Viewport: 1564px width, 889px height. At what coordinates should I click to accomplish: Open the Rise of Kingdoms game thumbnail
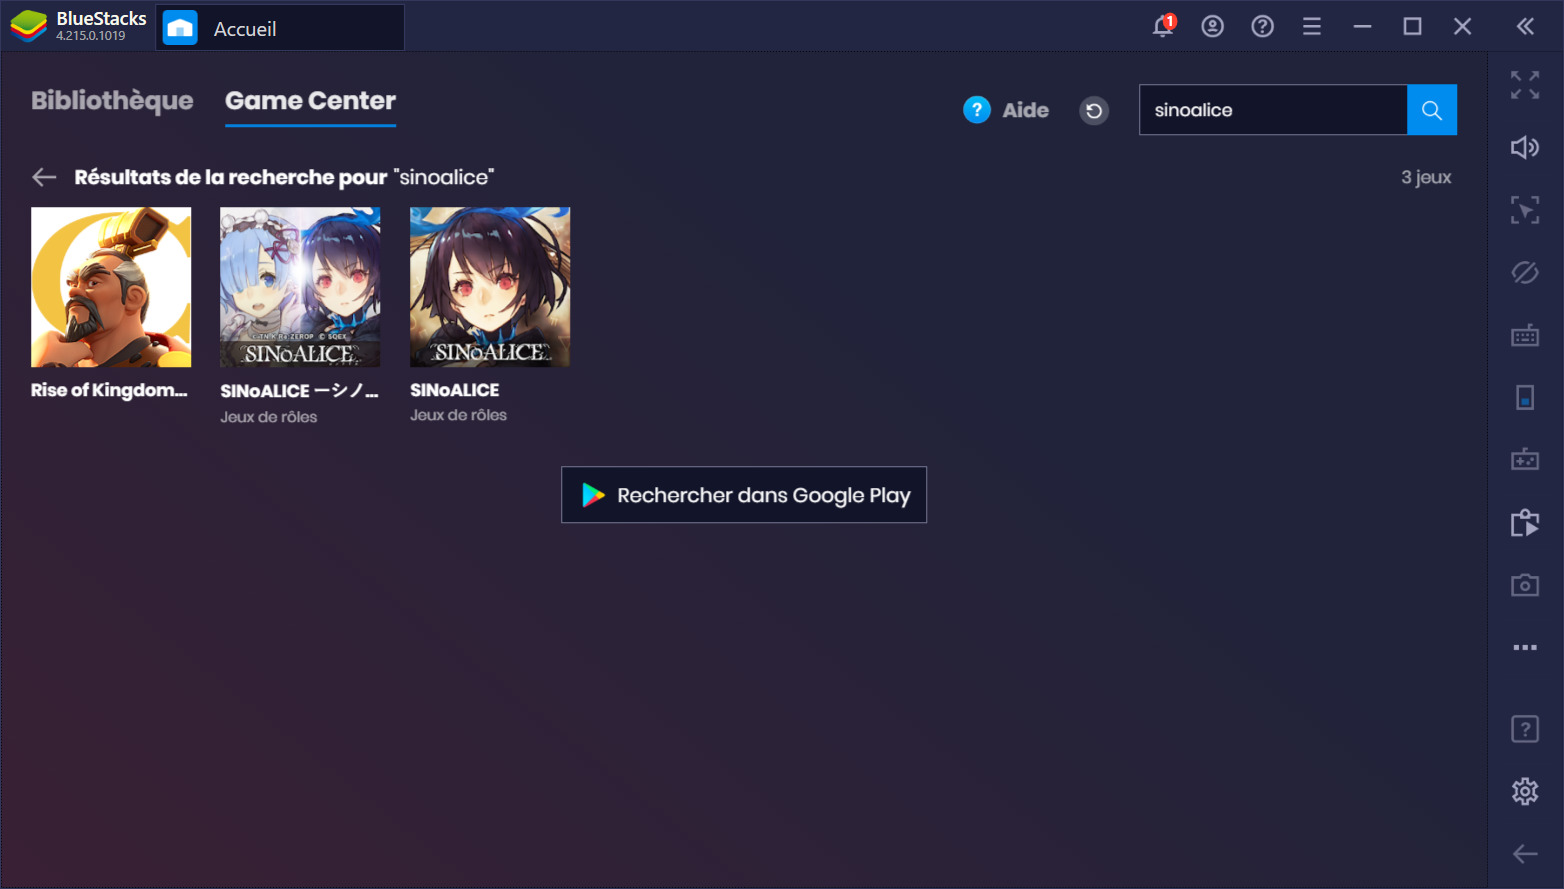[111, 287]
